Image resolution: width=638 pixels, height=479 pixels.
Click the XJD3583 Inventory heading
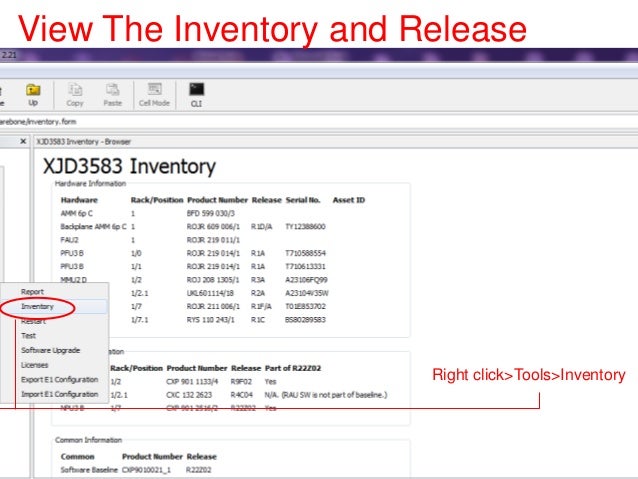(x=129, y=166)
